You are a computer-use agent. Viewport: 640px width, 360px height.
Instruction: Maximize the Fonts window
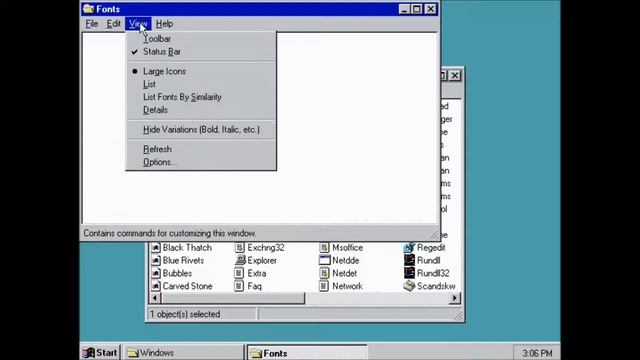[417, 9]
